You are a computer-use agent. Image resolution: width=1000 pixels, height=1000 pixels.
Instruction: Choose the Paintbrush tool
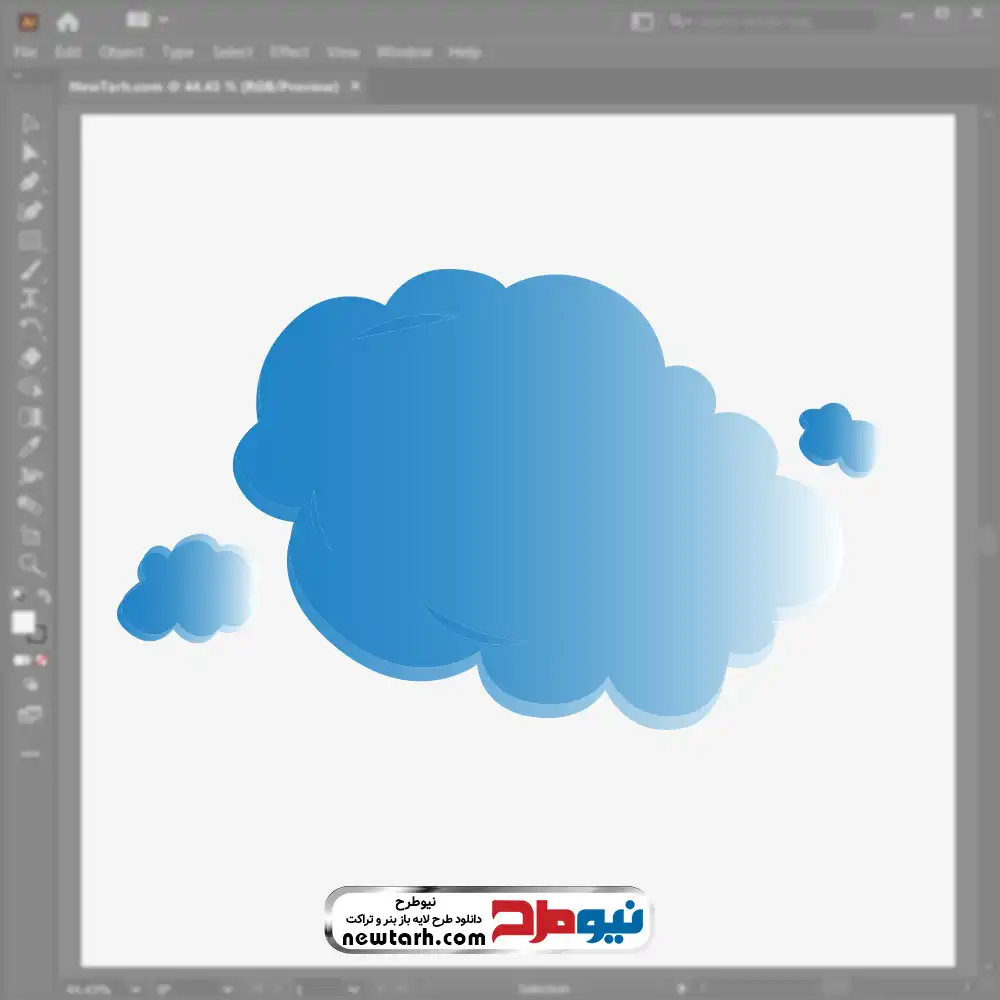[30, 270]
